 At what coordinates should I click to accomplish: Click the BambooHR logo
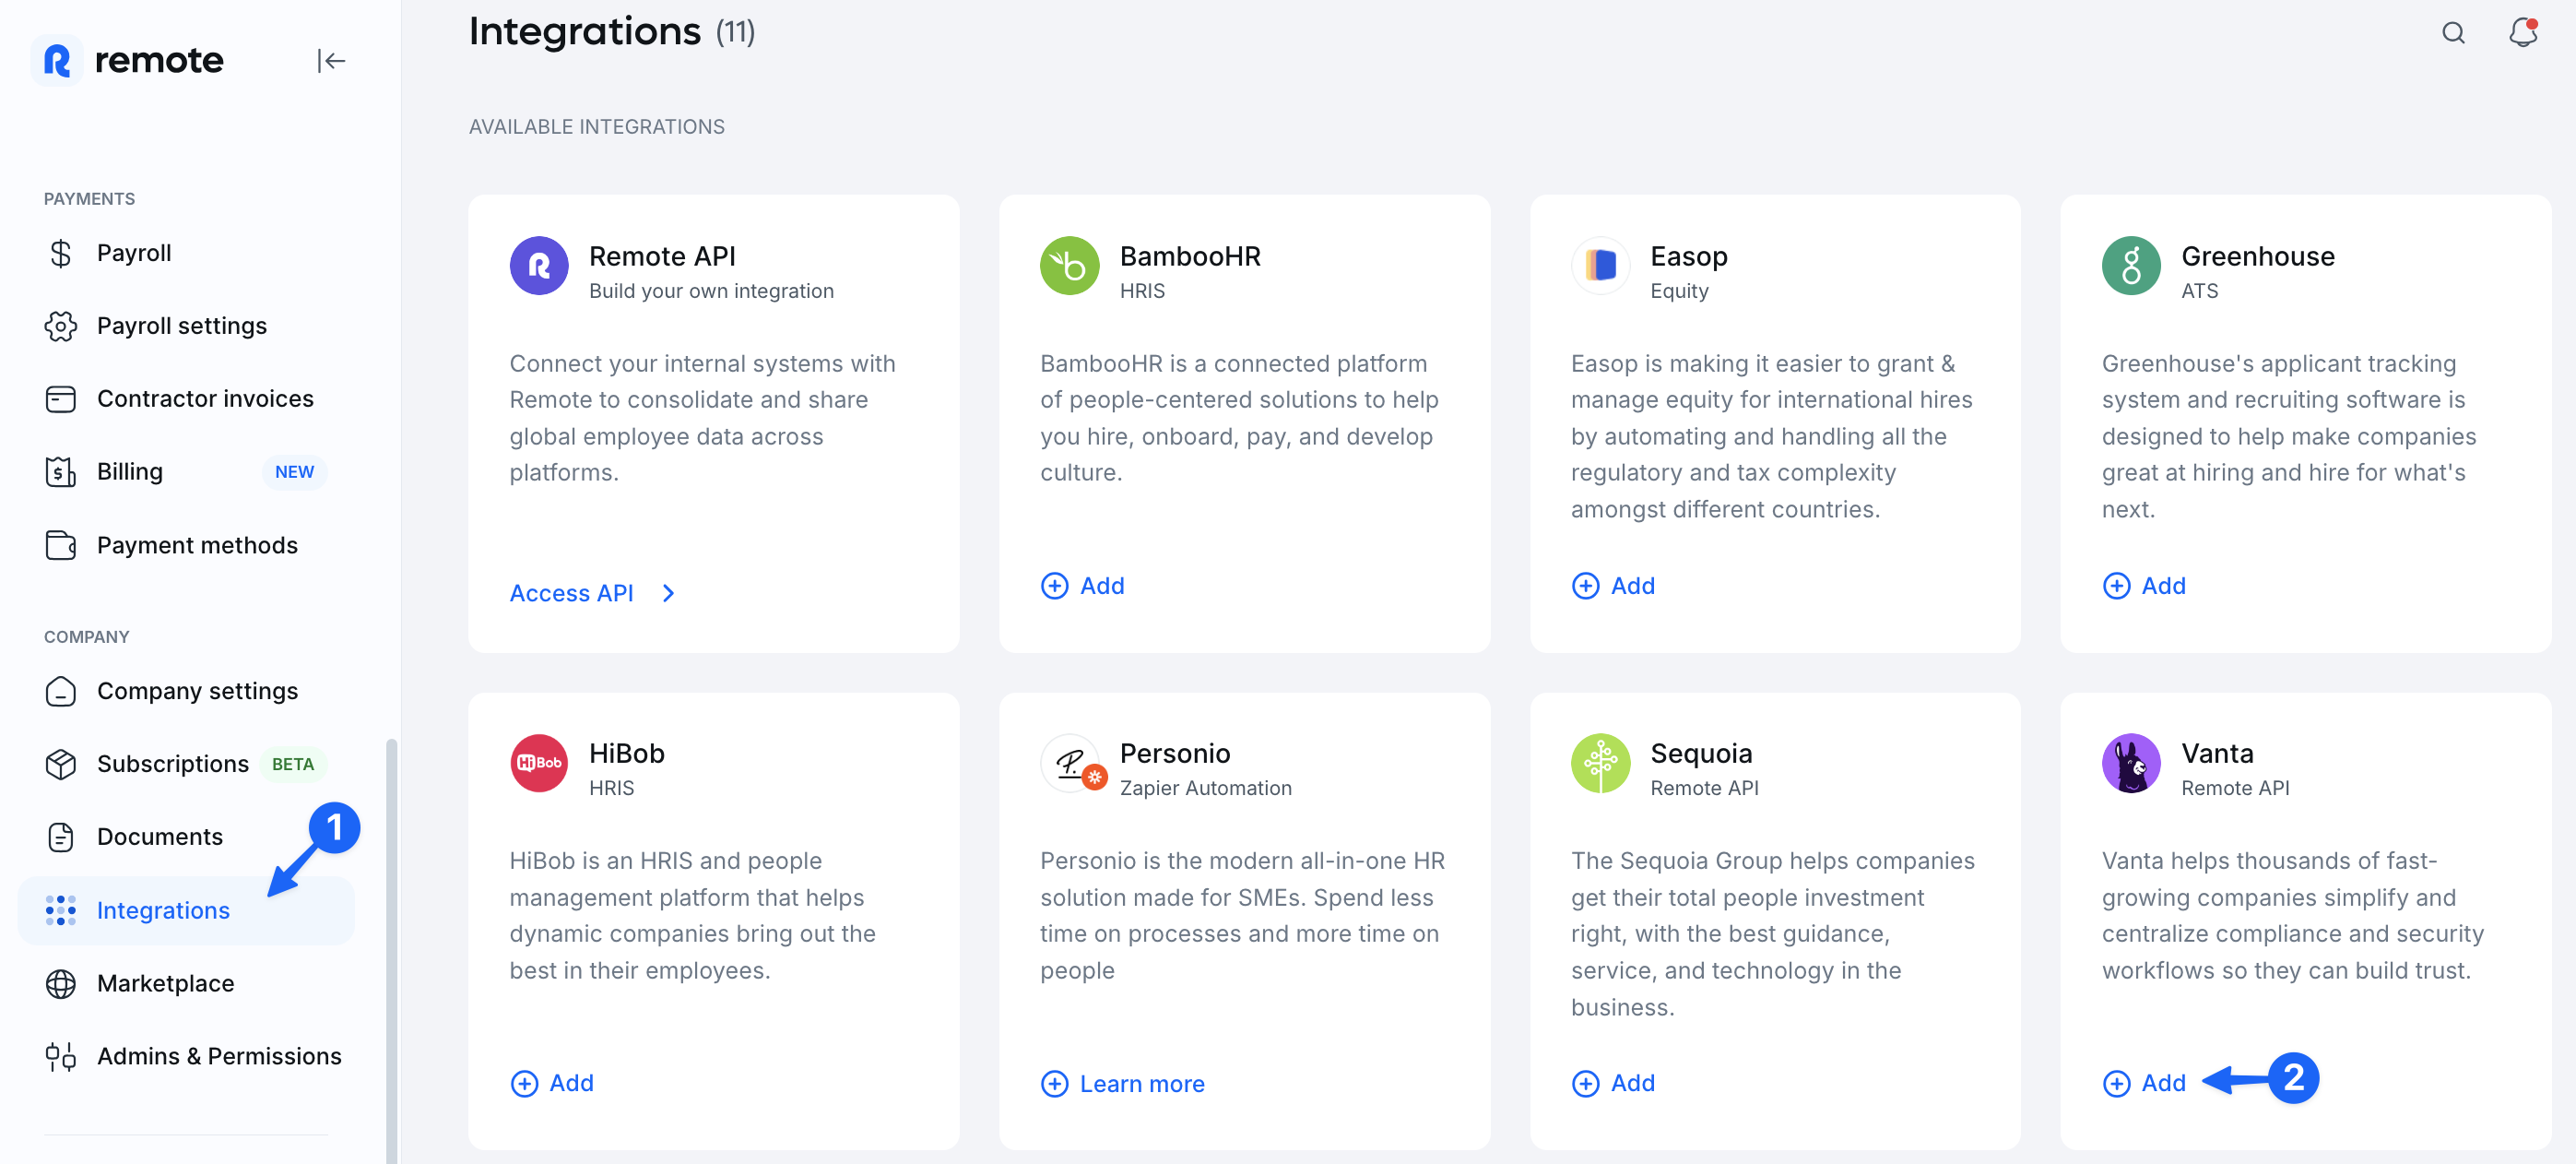1069,266
